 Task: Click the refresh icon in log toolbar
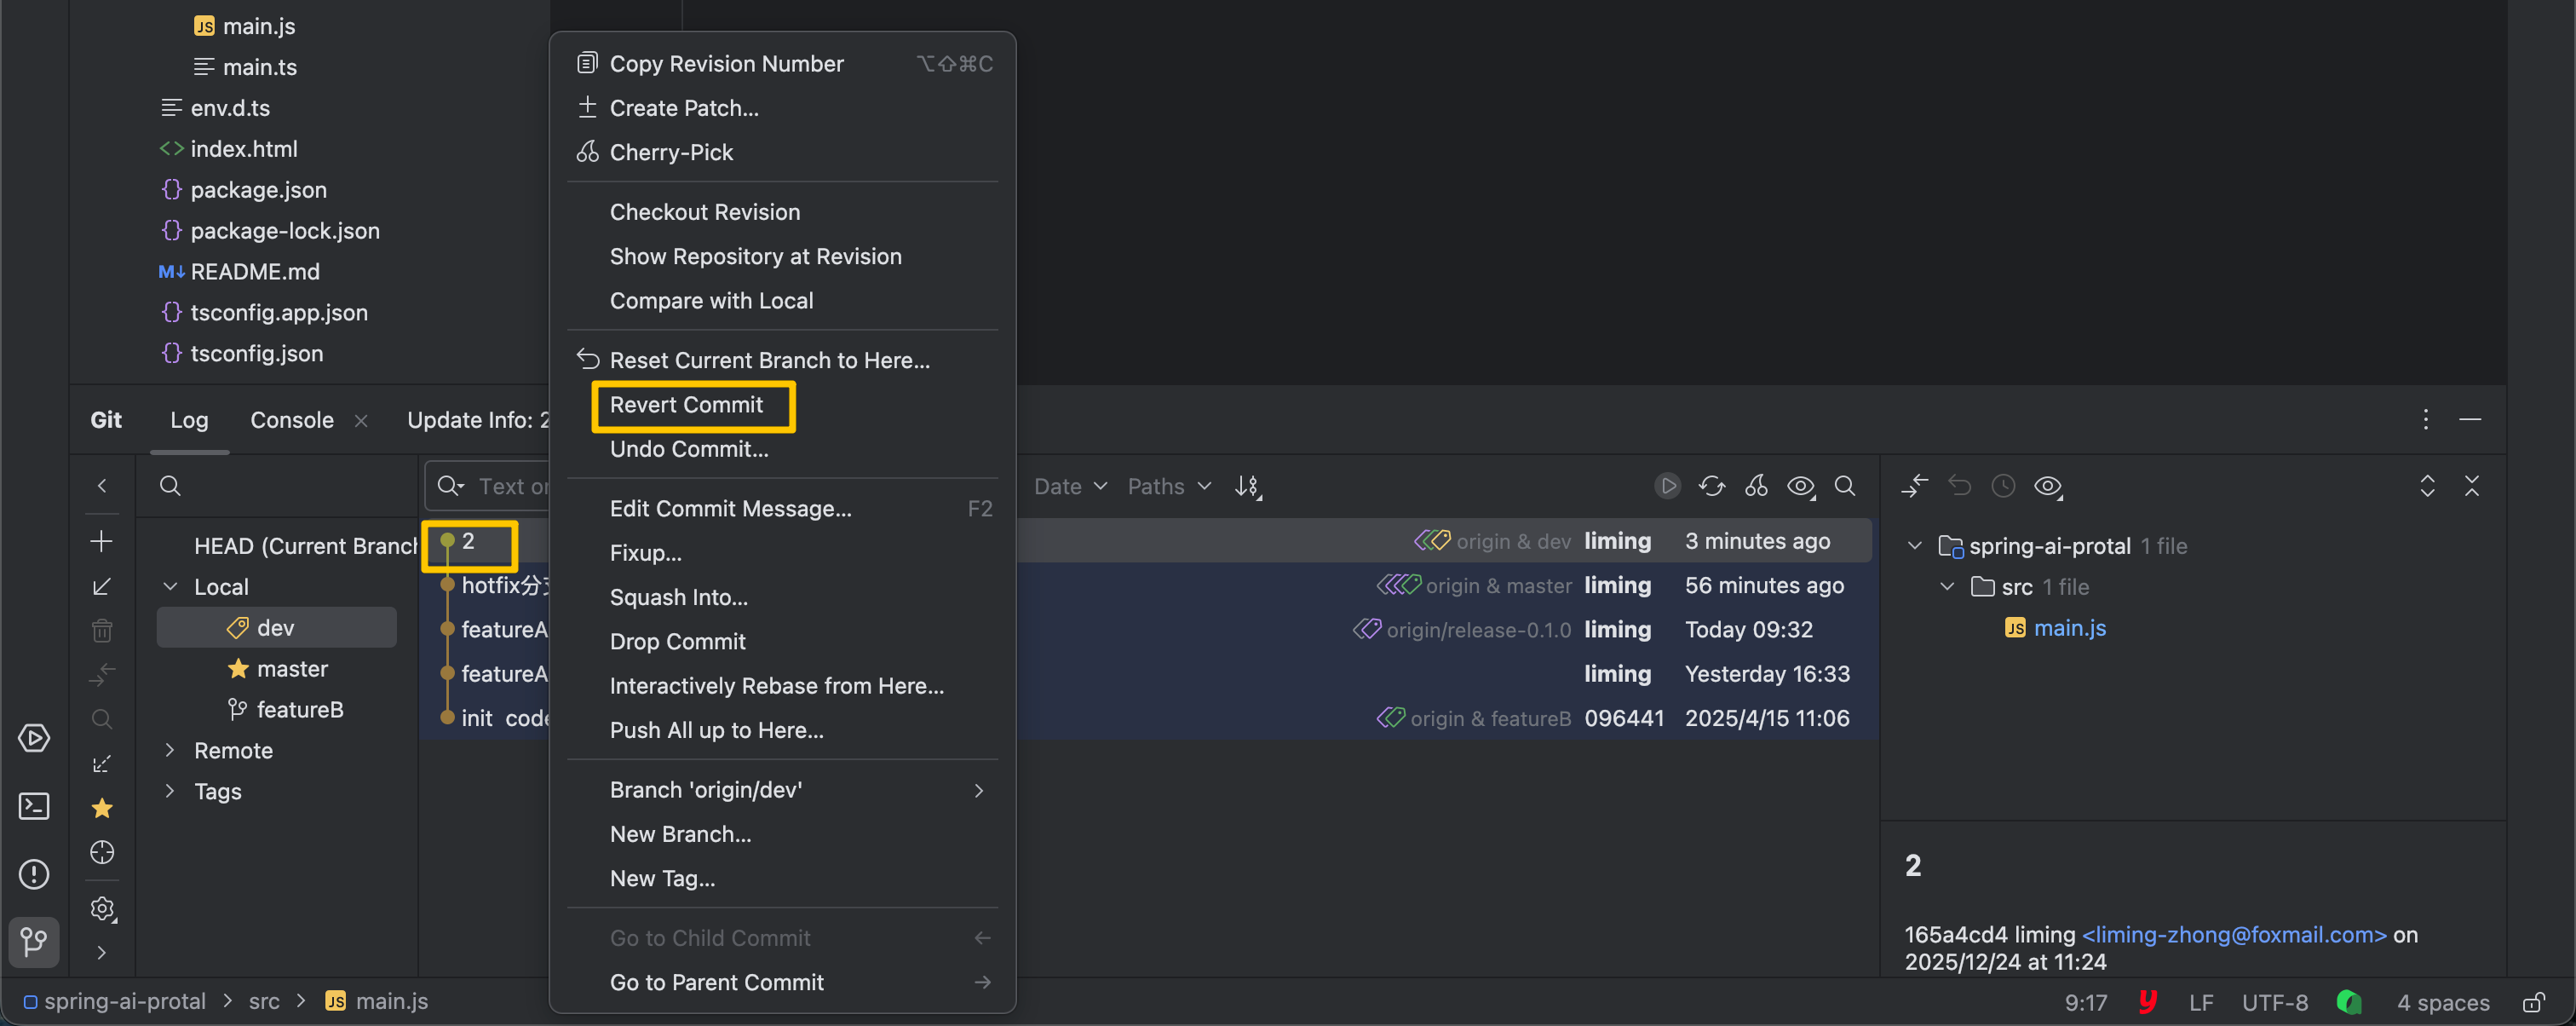click(x=1711, y=486)
